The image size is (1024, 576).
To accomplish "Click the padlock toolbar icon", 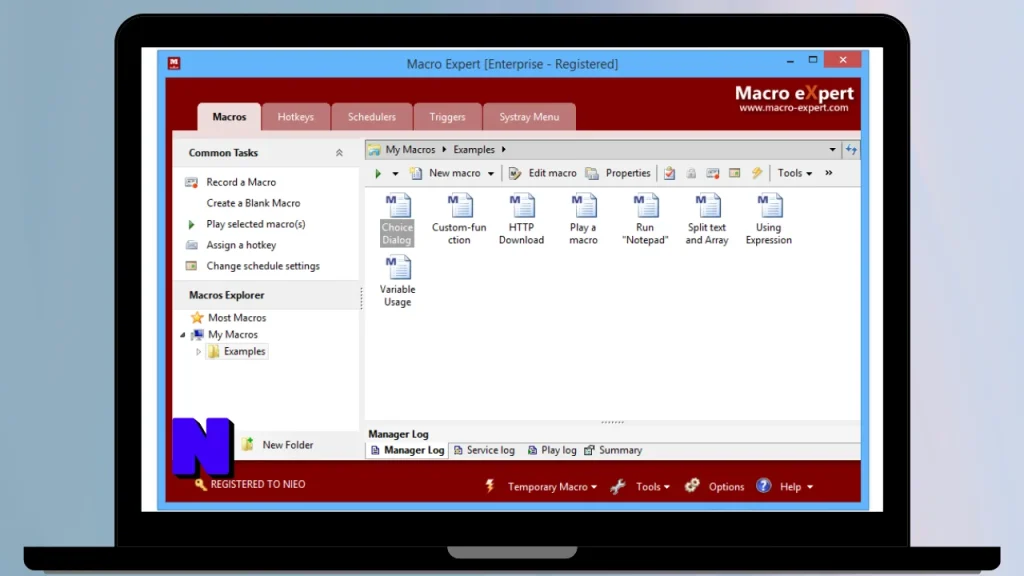I will pos(691,173).
